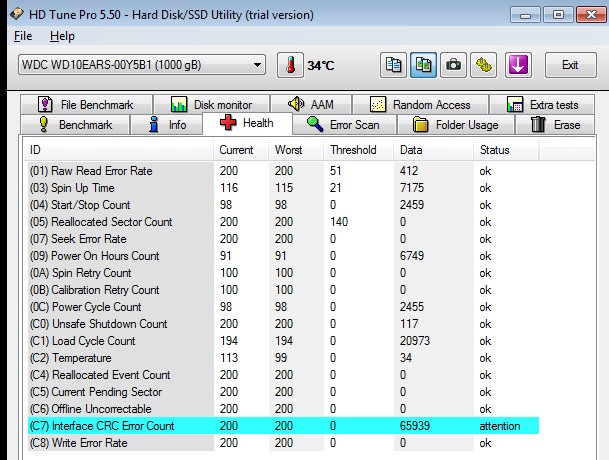This screenshot has width=609, height=460.
Task: Click the Status column header
Action: click(x=494, y=150)
